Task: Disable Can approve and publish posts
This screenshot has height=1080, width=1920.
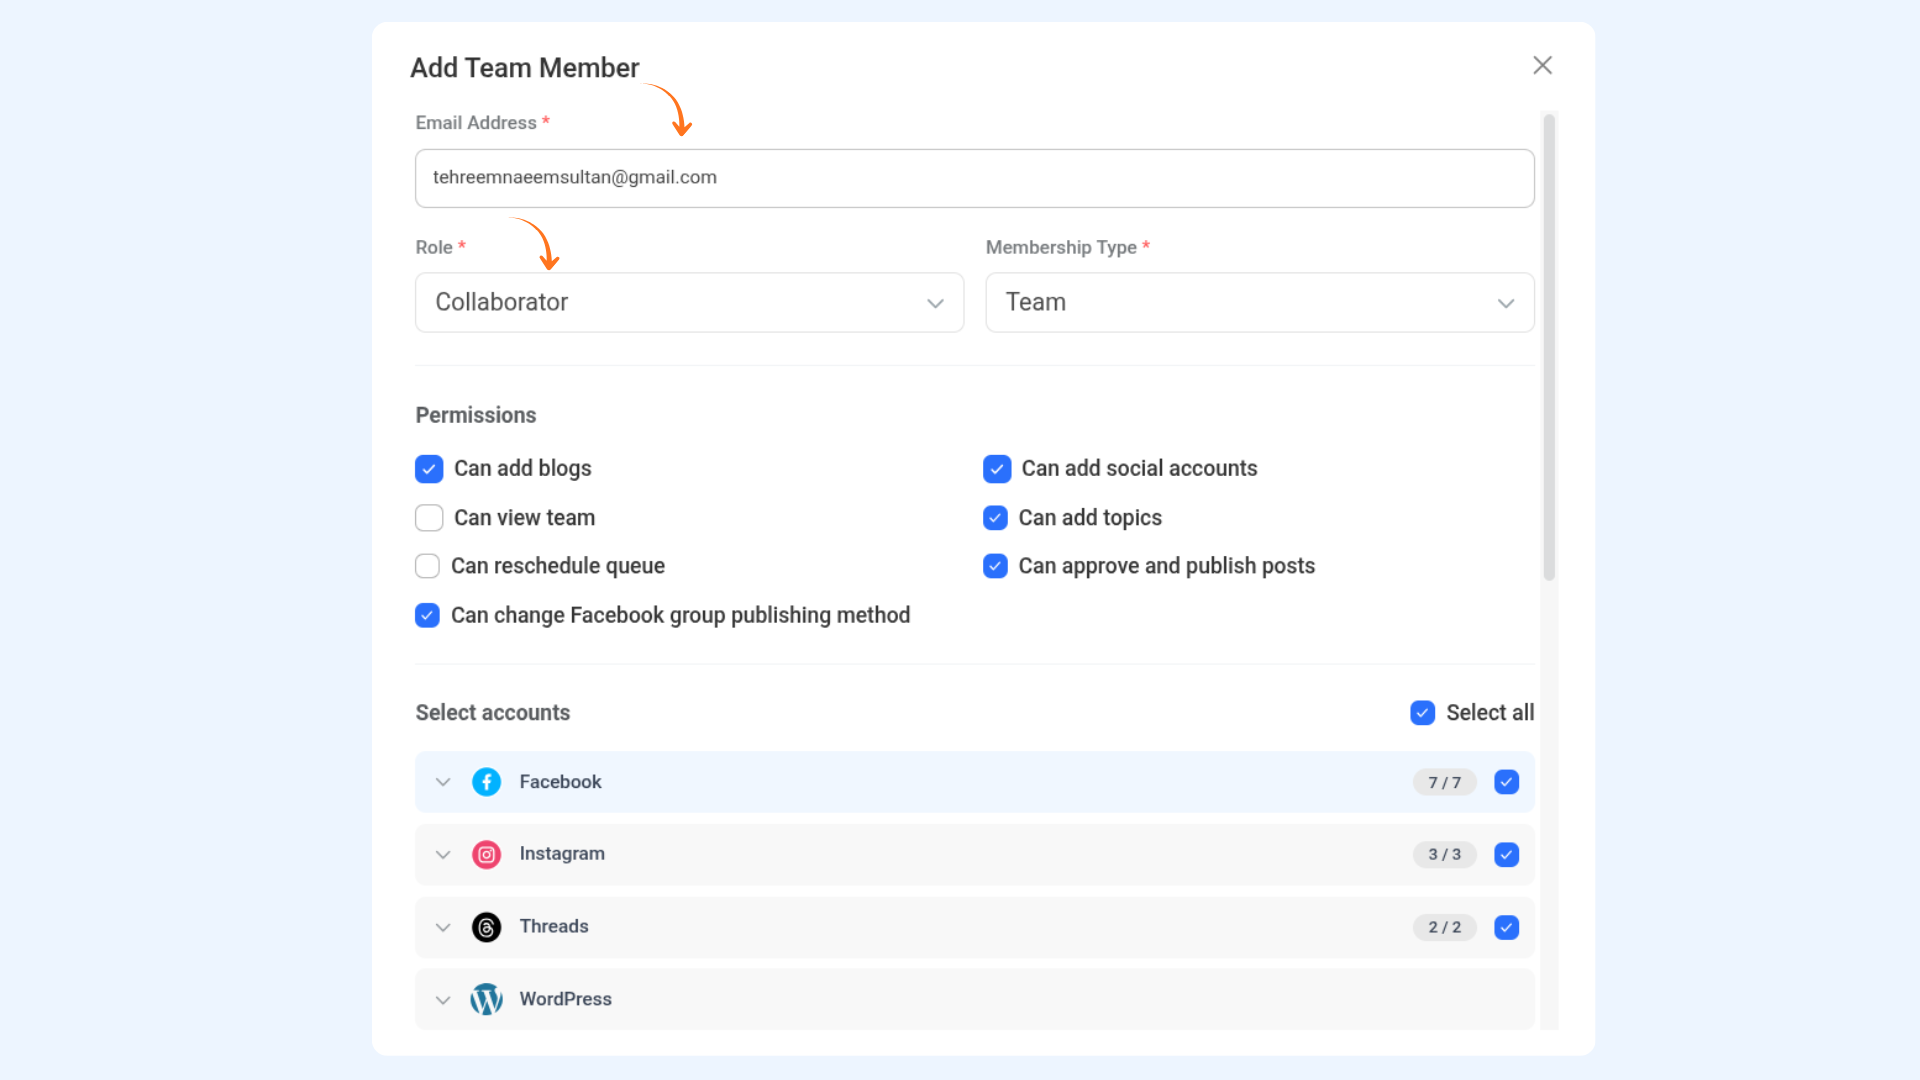Action: (995, 566)
